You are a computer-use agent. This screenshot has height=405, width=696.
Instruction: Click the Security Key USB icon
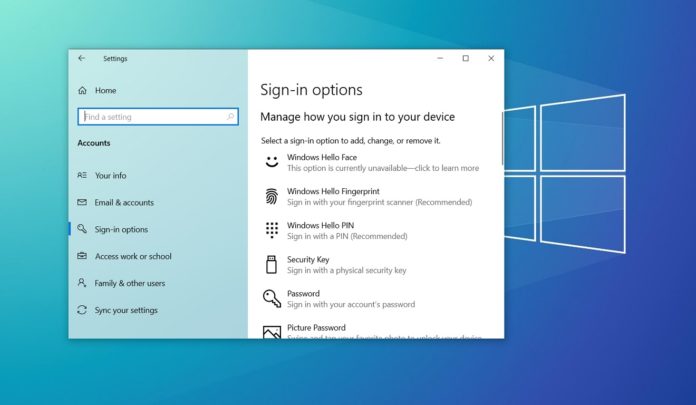(271, 264)
